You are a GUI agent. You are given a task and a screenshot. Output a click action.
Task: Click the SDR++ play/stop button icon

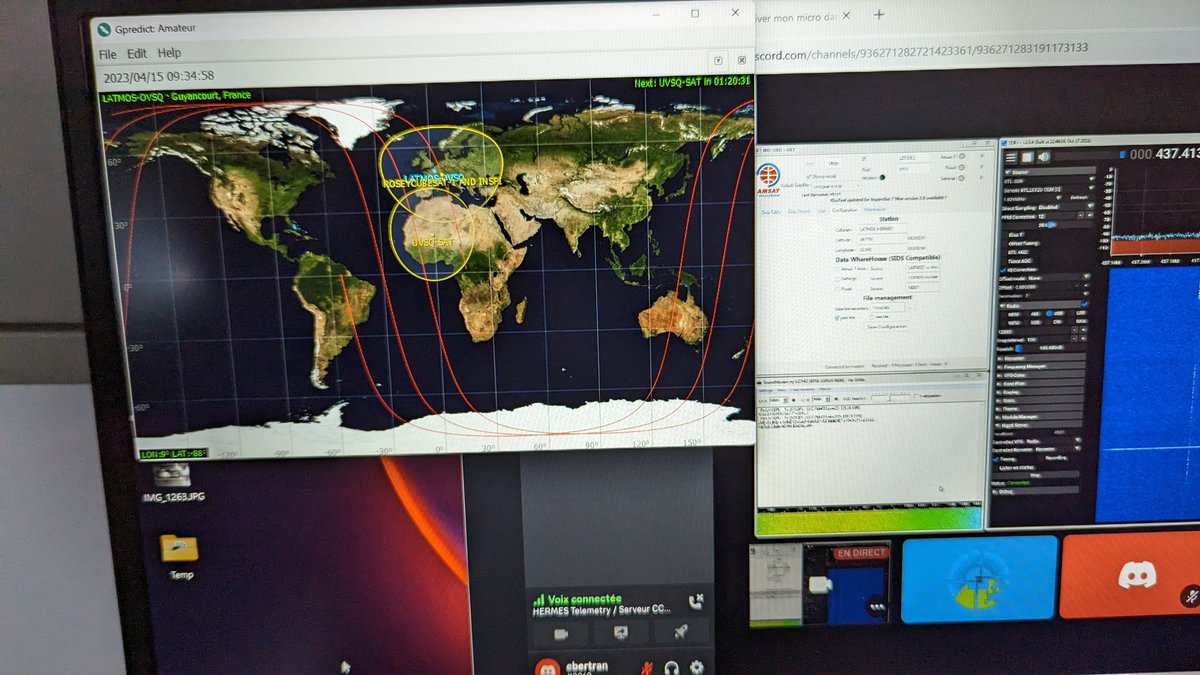pos(1027,157)
